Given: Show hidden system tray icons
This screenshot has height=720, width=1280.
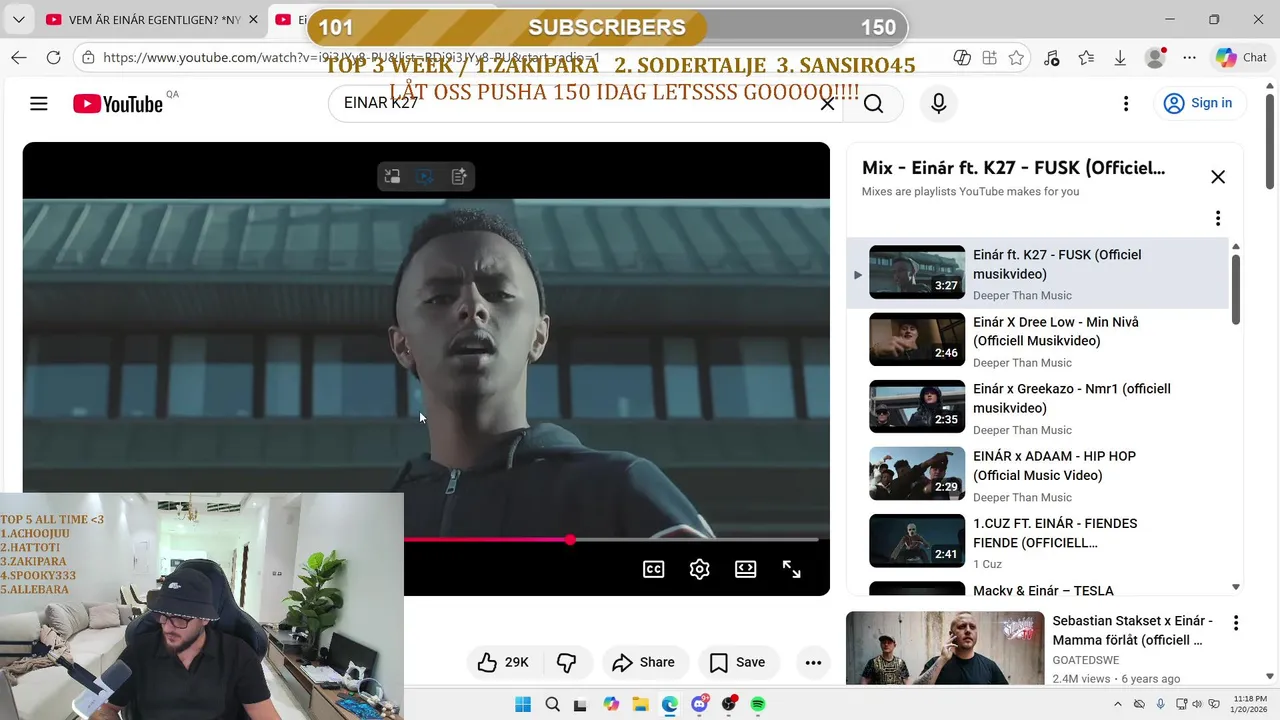Looking at the screenshot, I should tap(1119, 704).
